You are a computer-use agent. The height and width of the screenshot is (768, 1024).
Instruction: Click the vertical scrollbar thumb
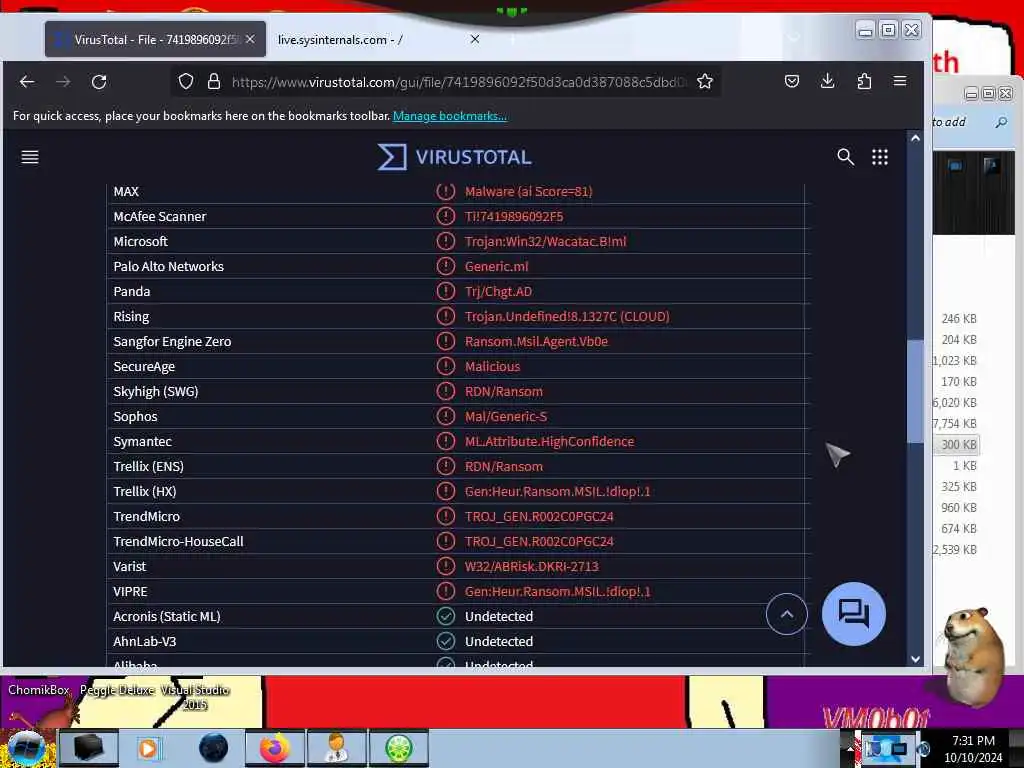coord(915,392)
